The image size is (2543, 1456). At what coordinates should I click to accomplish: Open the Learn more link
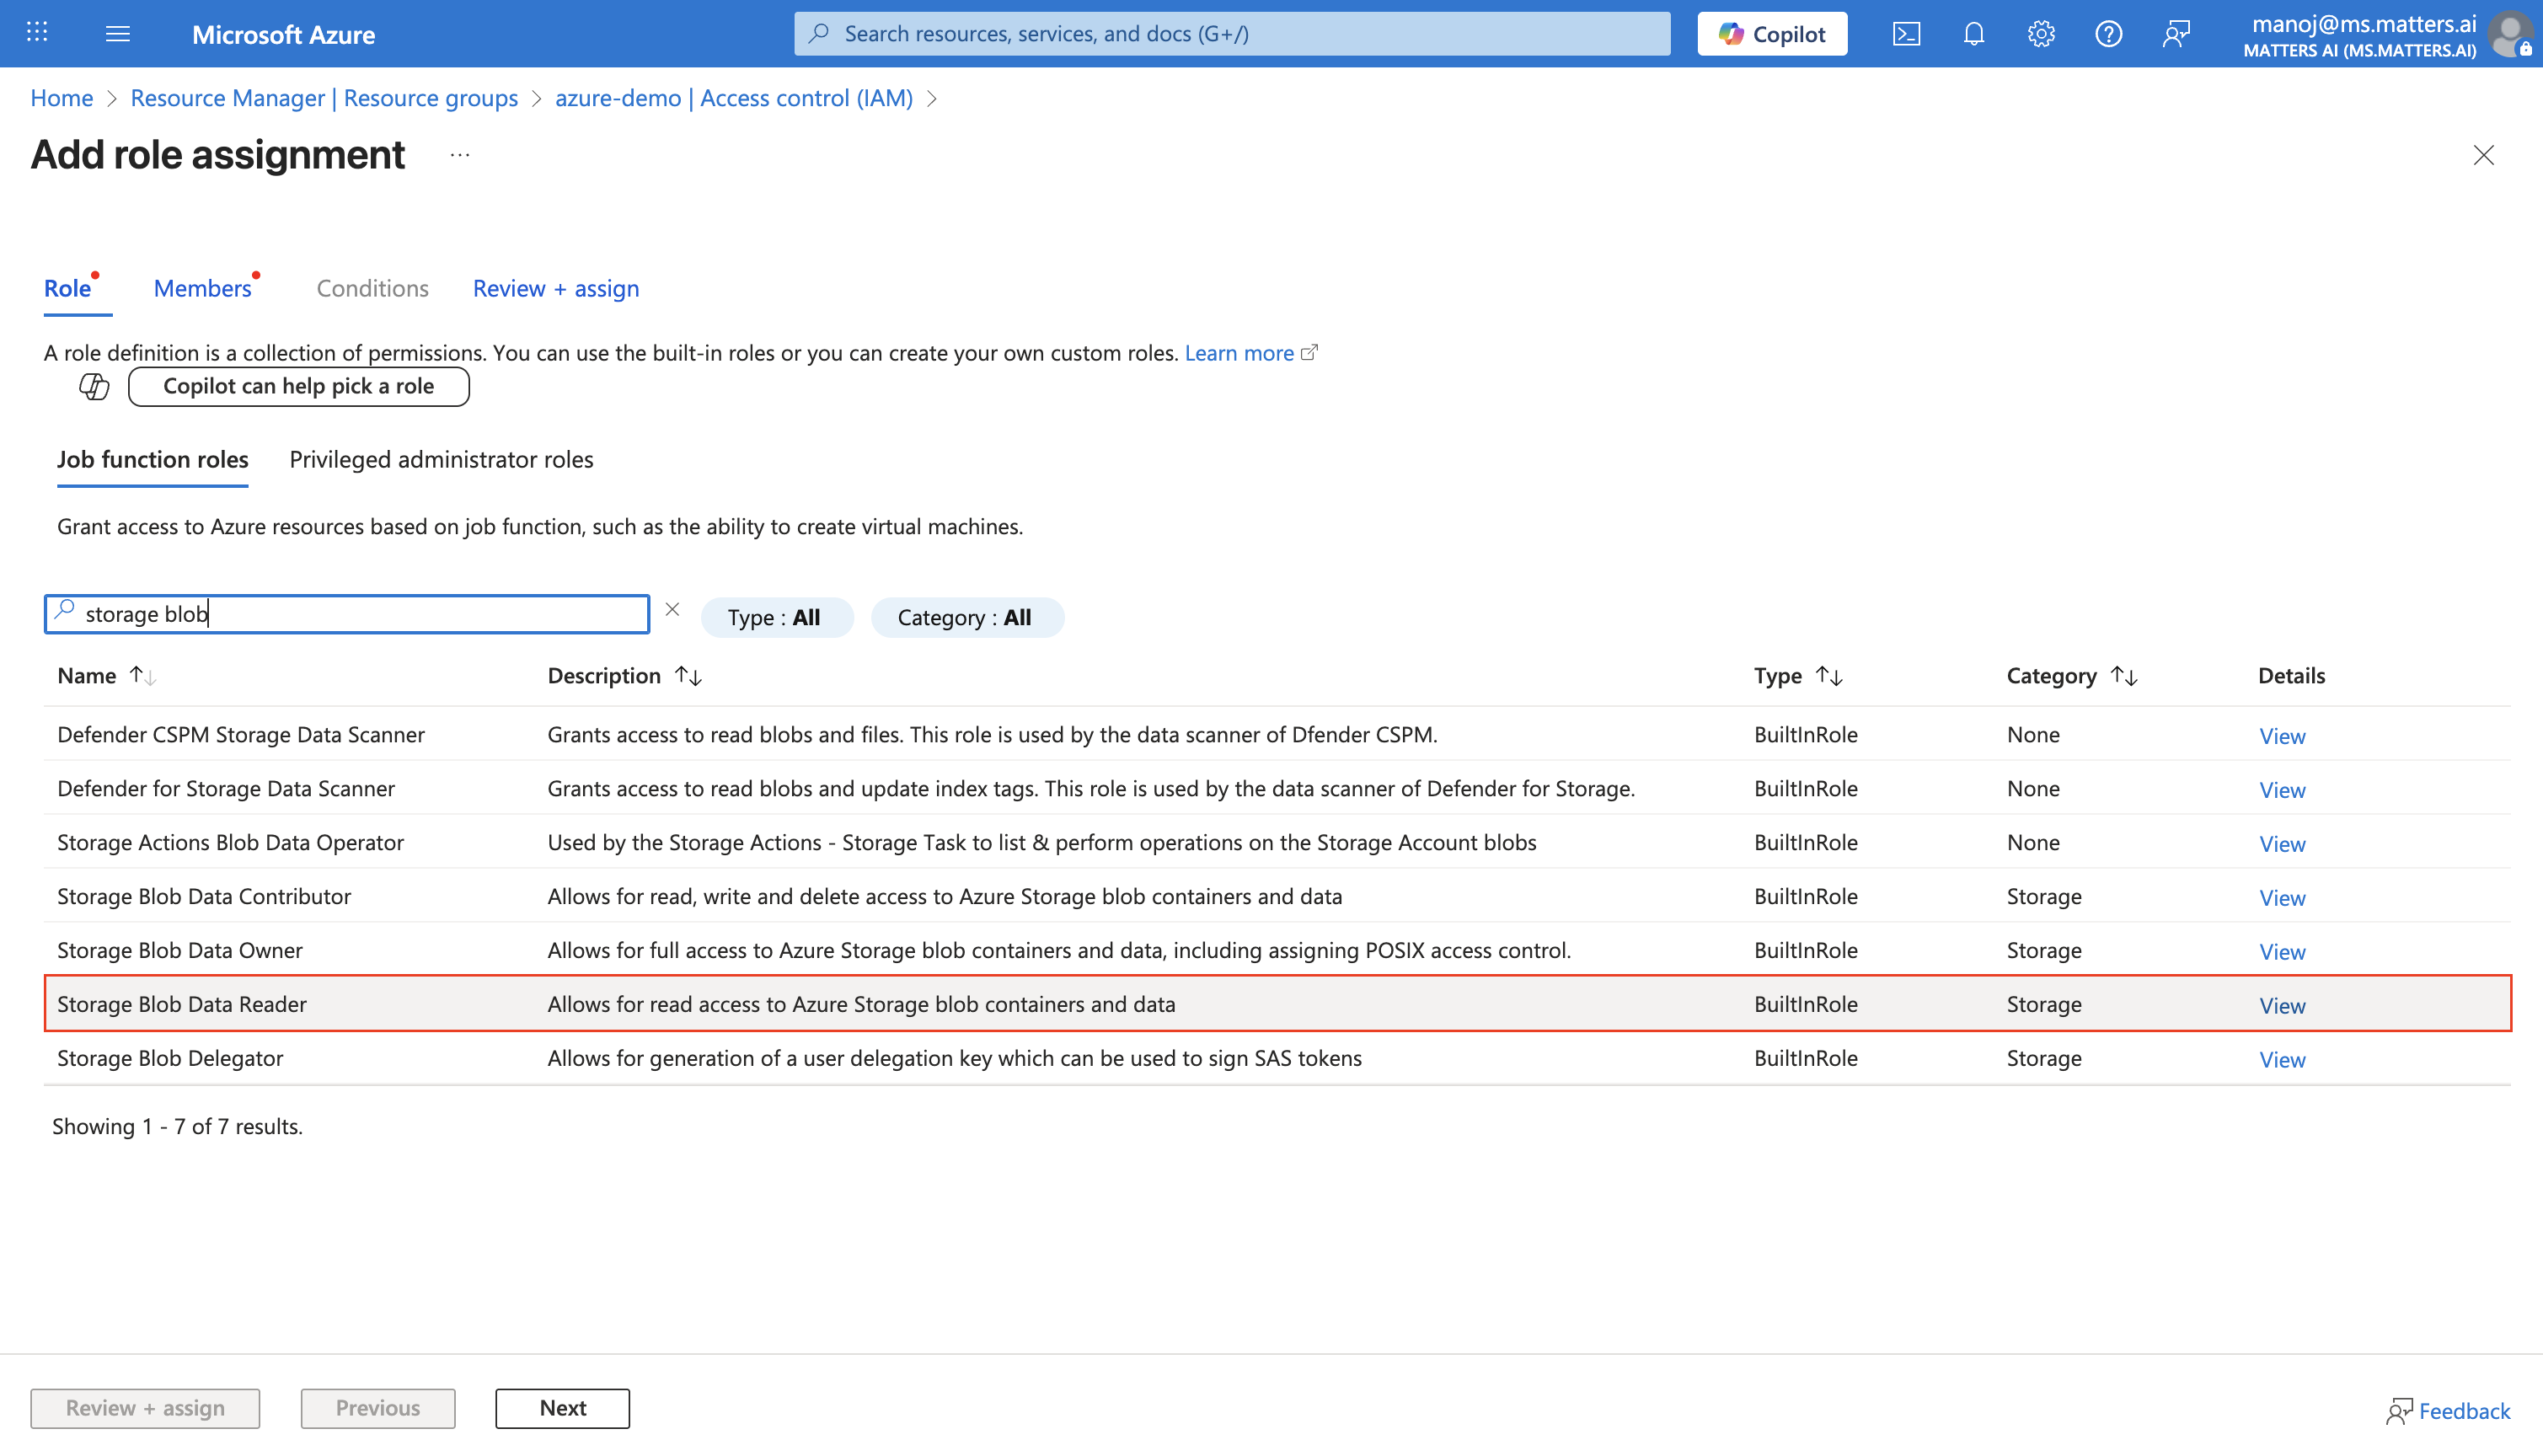tap(1250, 353)
